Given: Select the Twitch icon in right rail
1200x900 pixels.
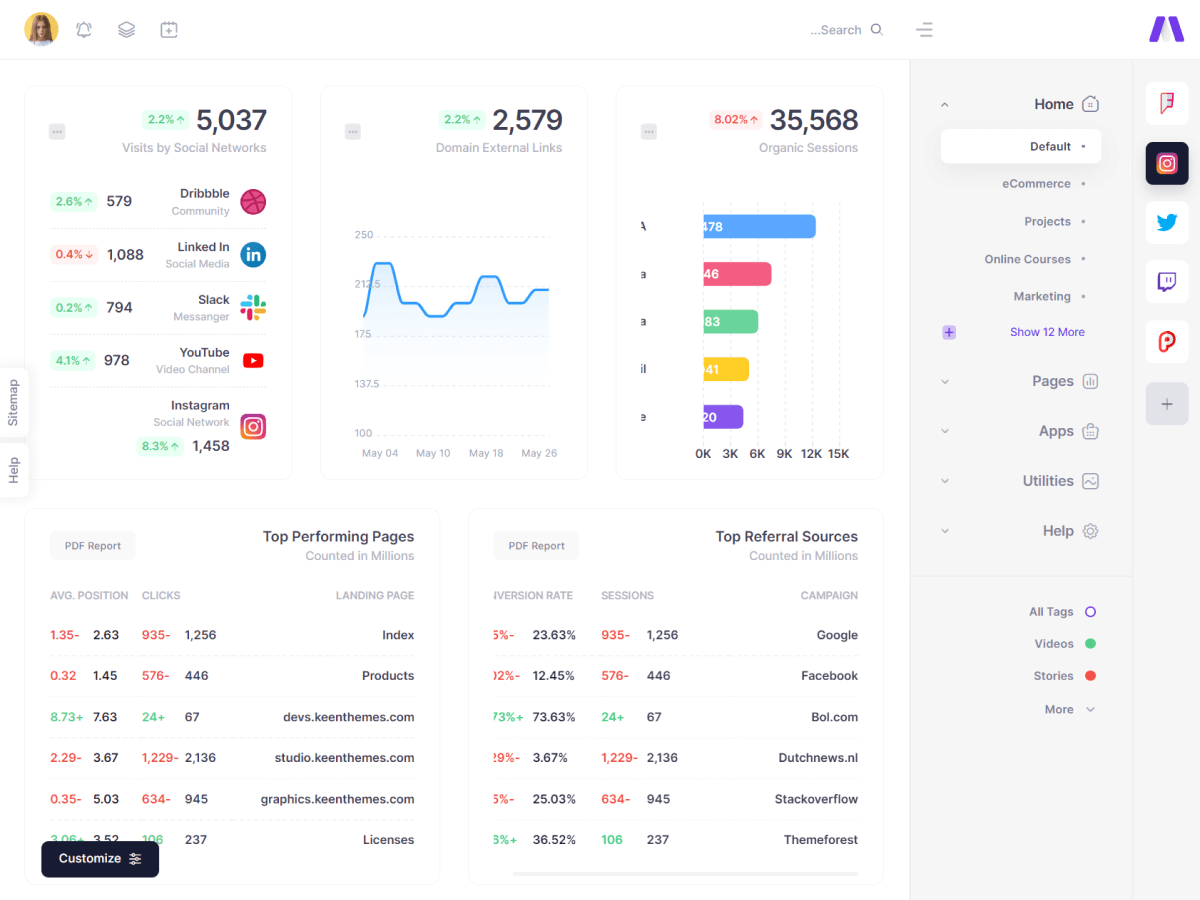Looking at the screenshot, I should [x=1167, y=282].
